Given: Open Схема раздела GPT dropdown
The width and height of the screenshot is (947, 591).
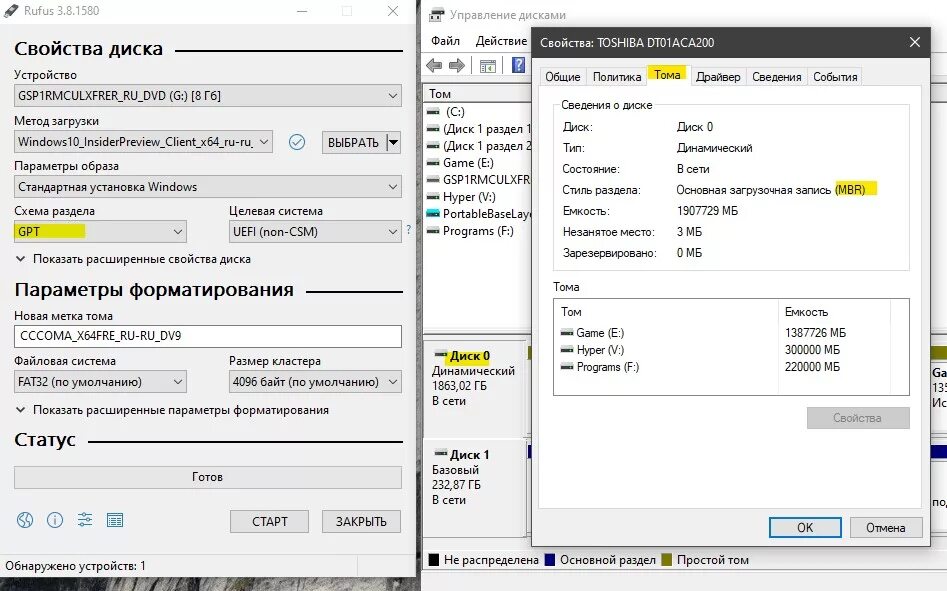Looking at the screenshot, I should pos(100,231).
